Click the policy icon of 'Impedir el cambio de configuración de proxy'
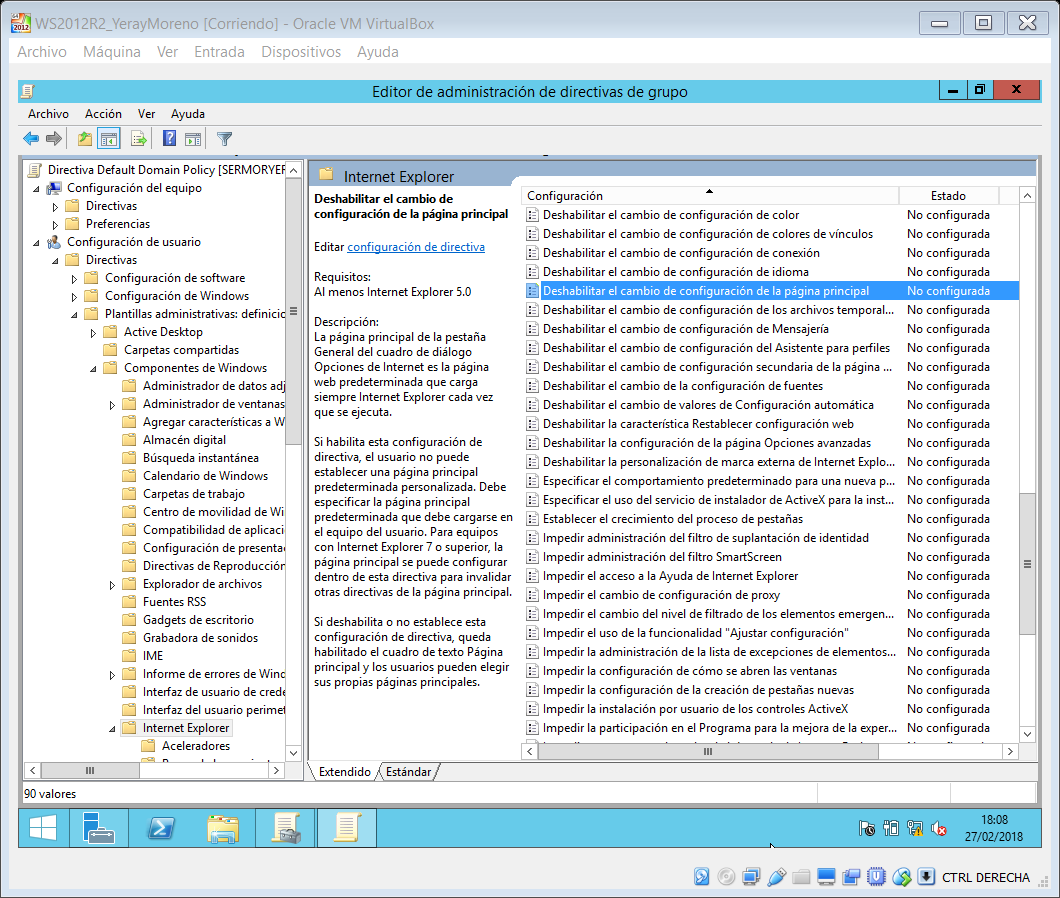 (x=532, y=595)
